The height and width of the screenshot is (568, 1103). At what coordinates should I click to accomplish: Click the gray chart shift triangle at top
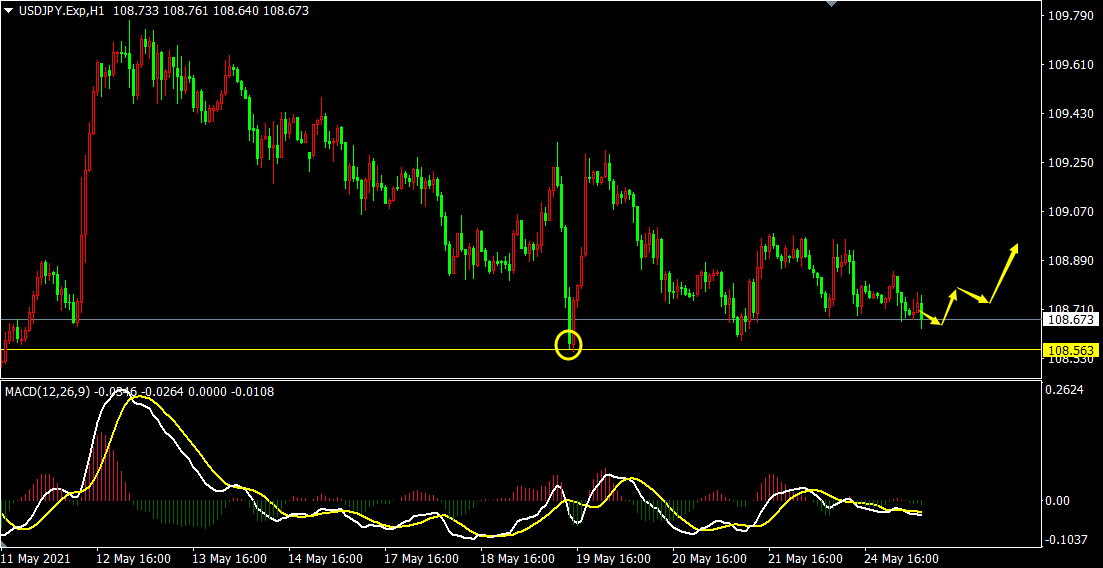(x=829, y=4)
